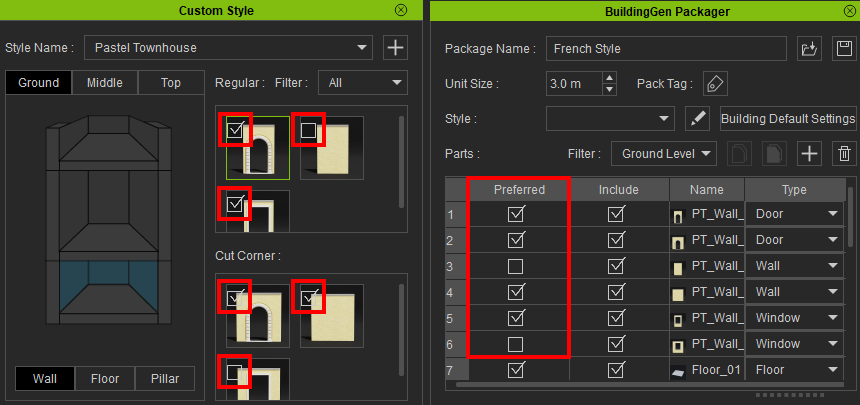Click the Unit Size value field
Viewport: 860px width, 405px height.
574,84
